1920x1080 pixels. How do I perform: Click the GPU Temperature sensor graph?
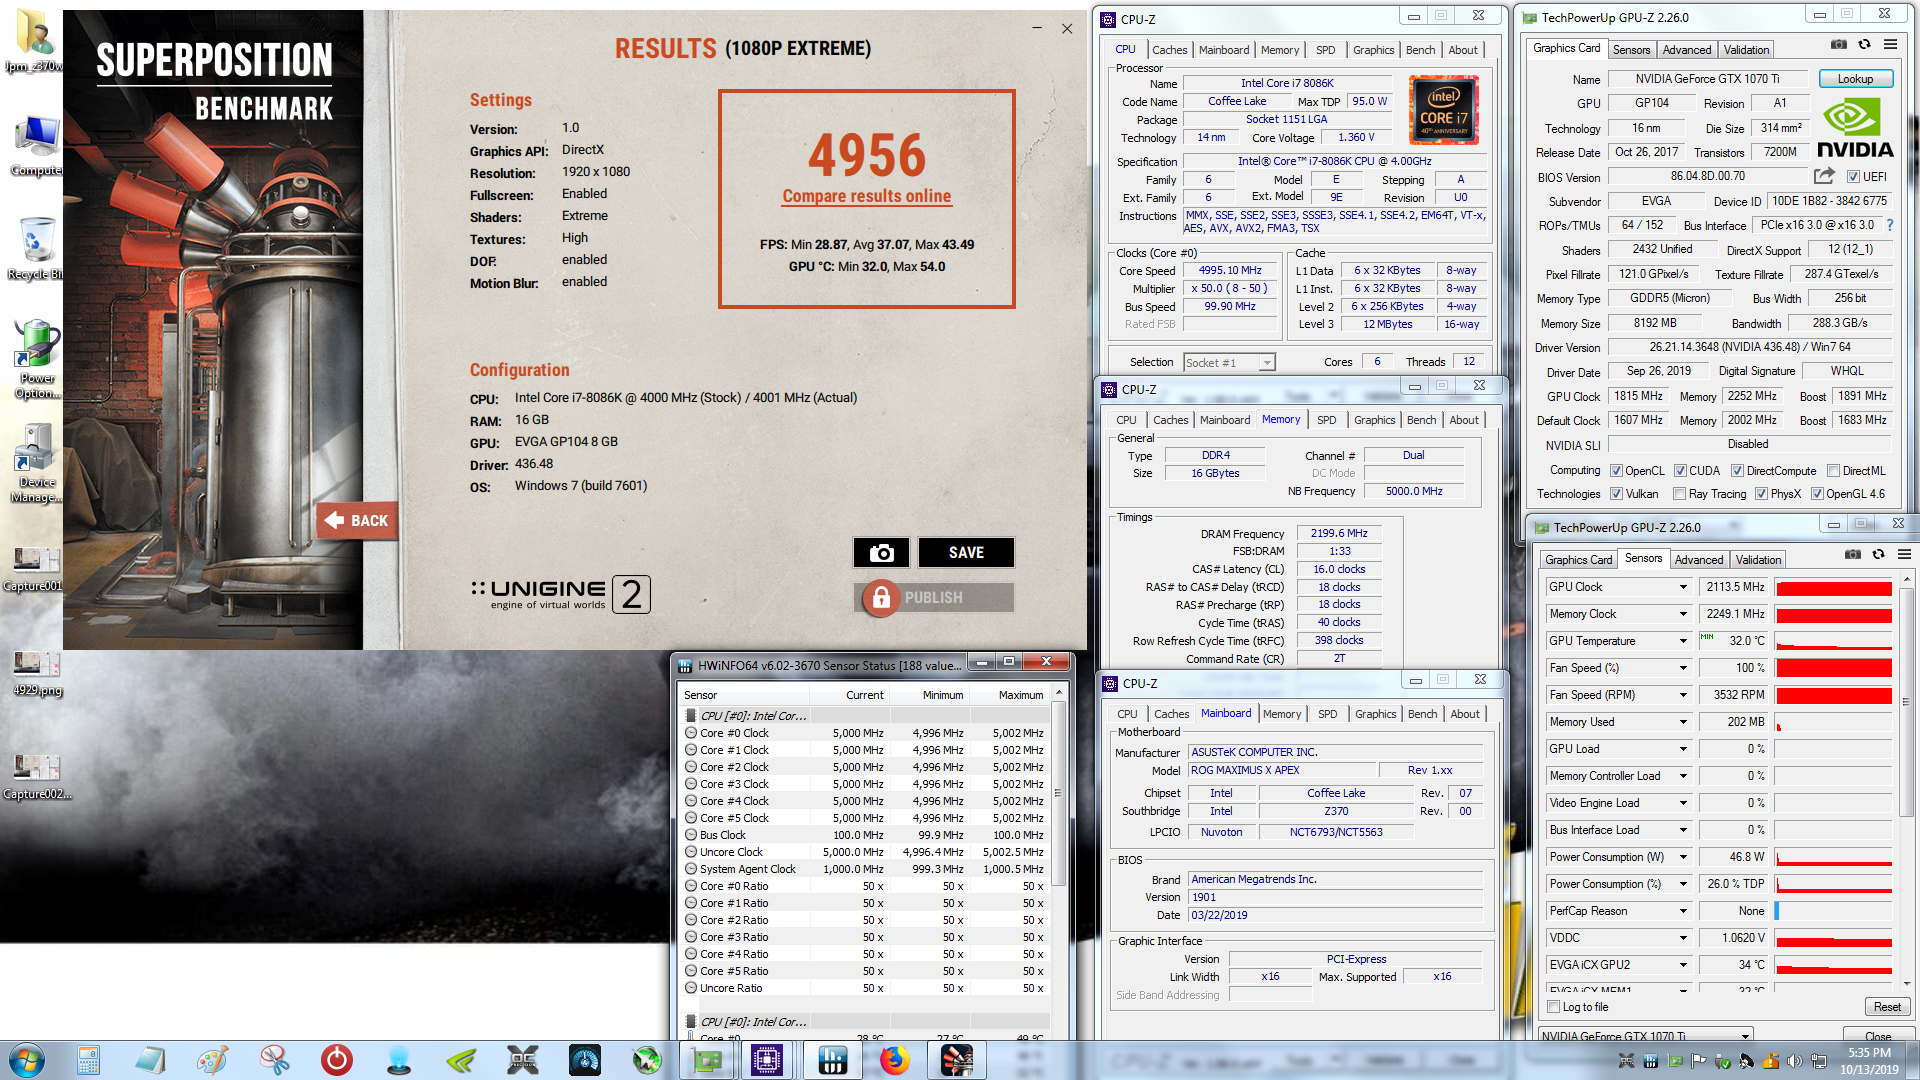coord(1834,641)
